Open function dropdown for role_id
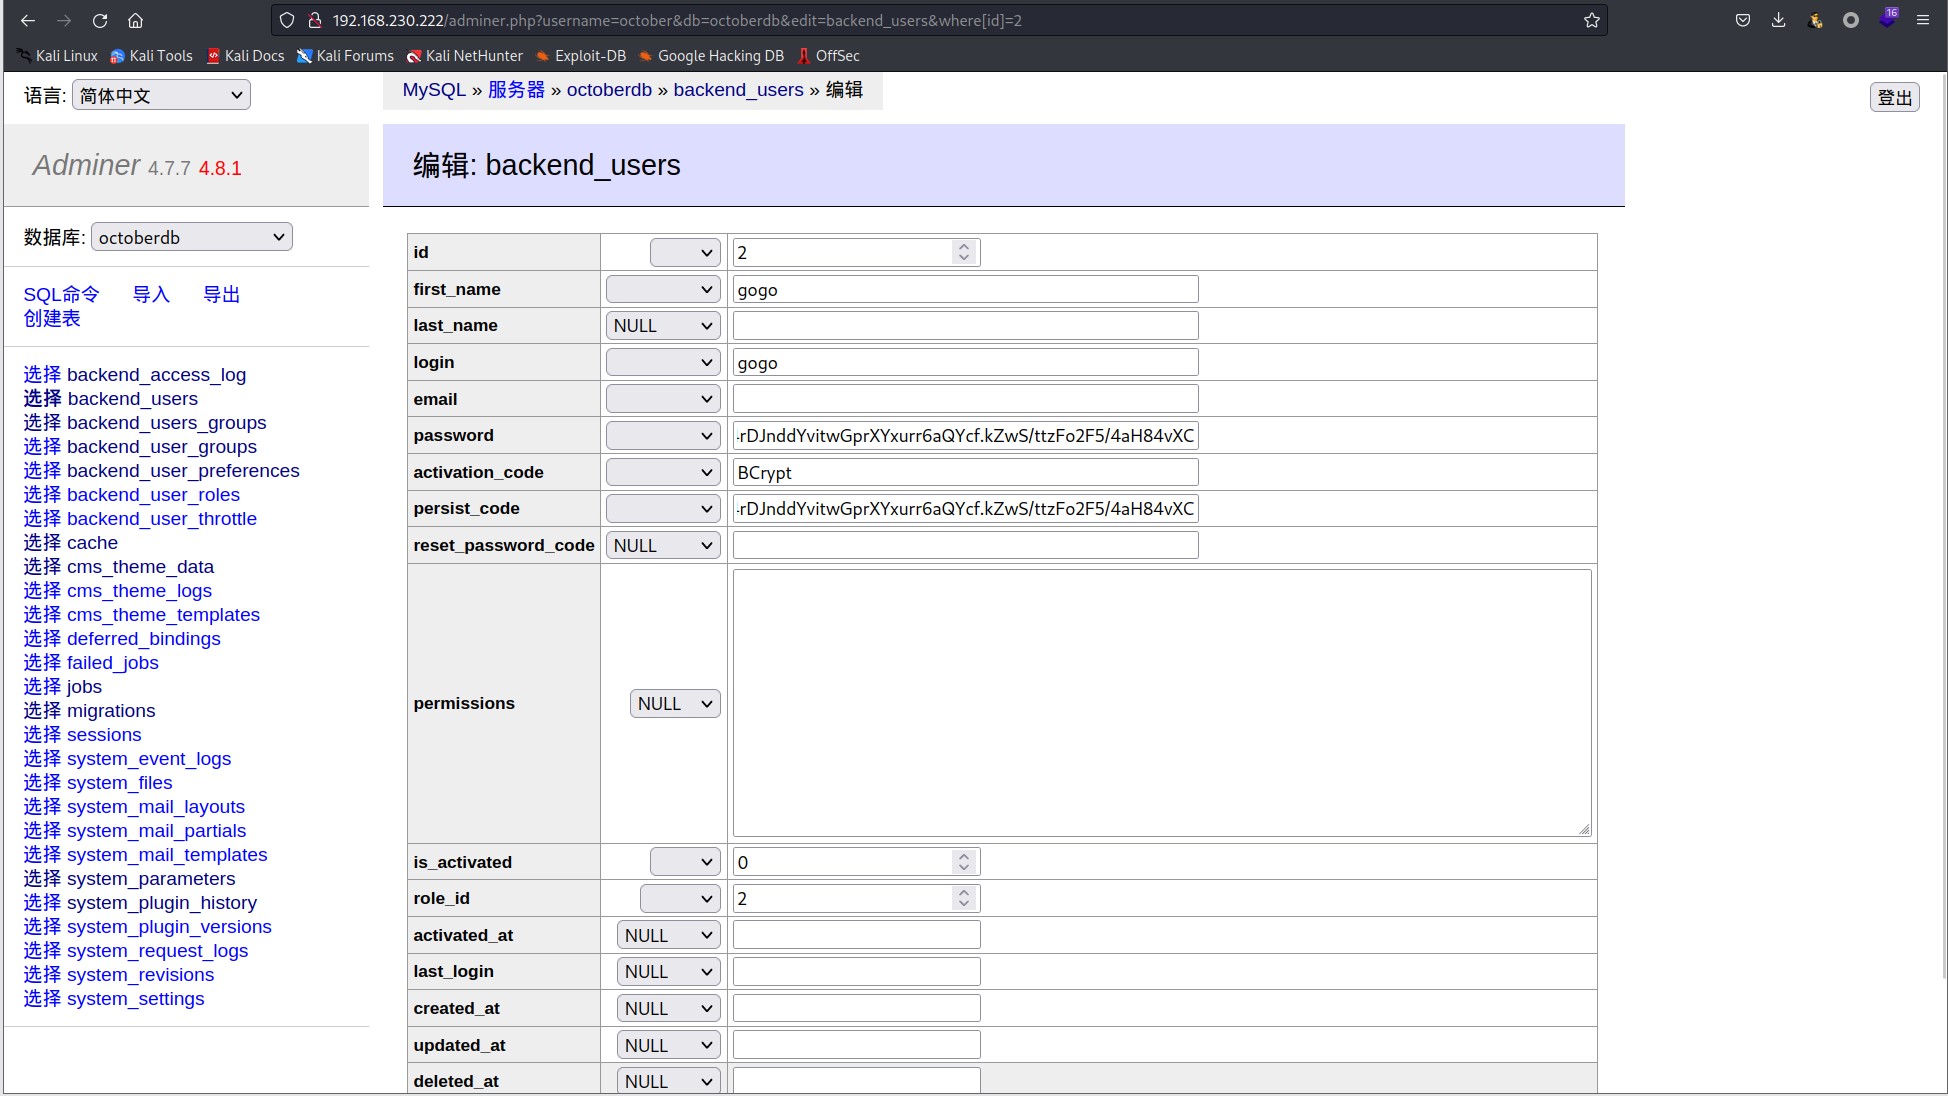 tap(680, 898)
